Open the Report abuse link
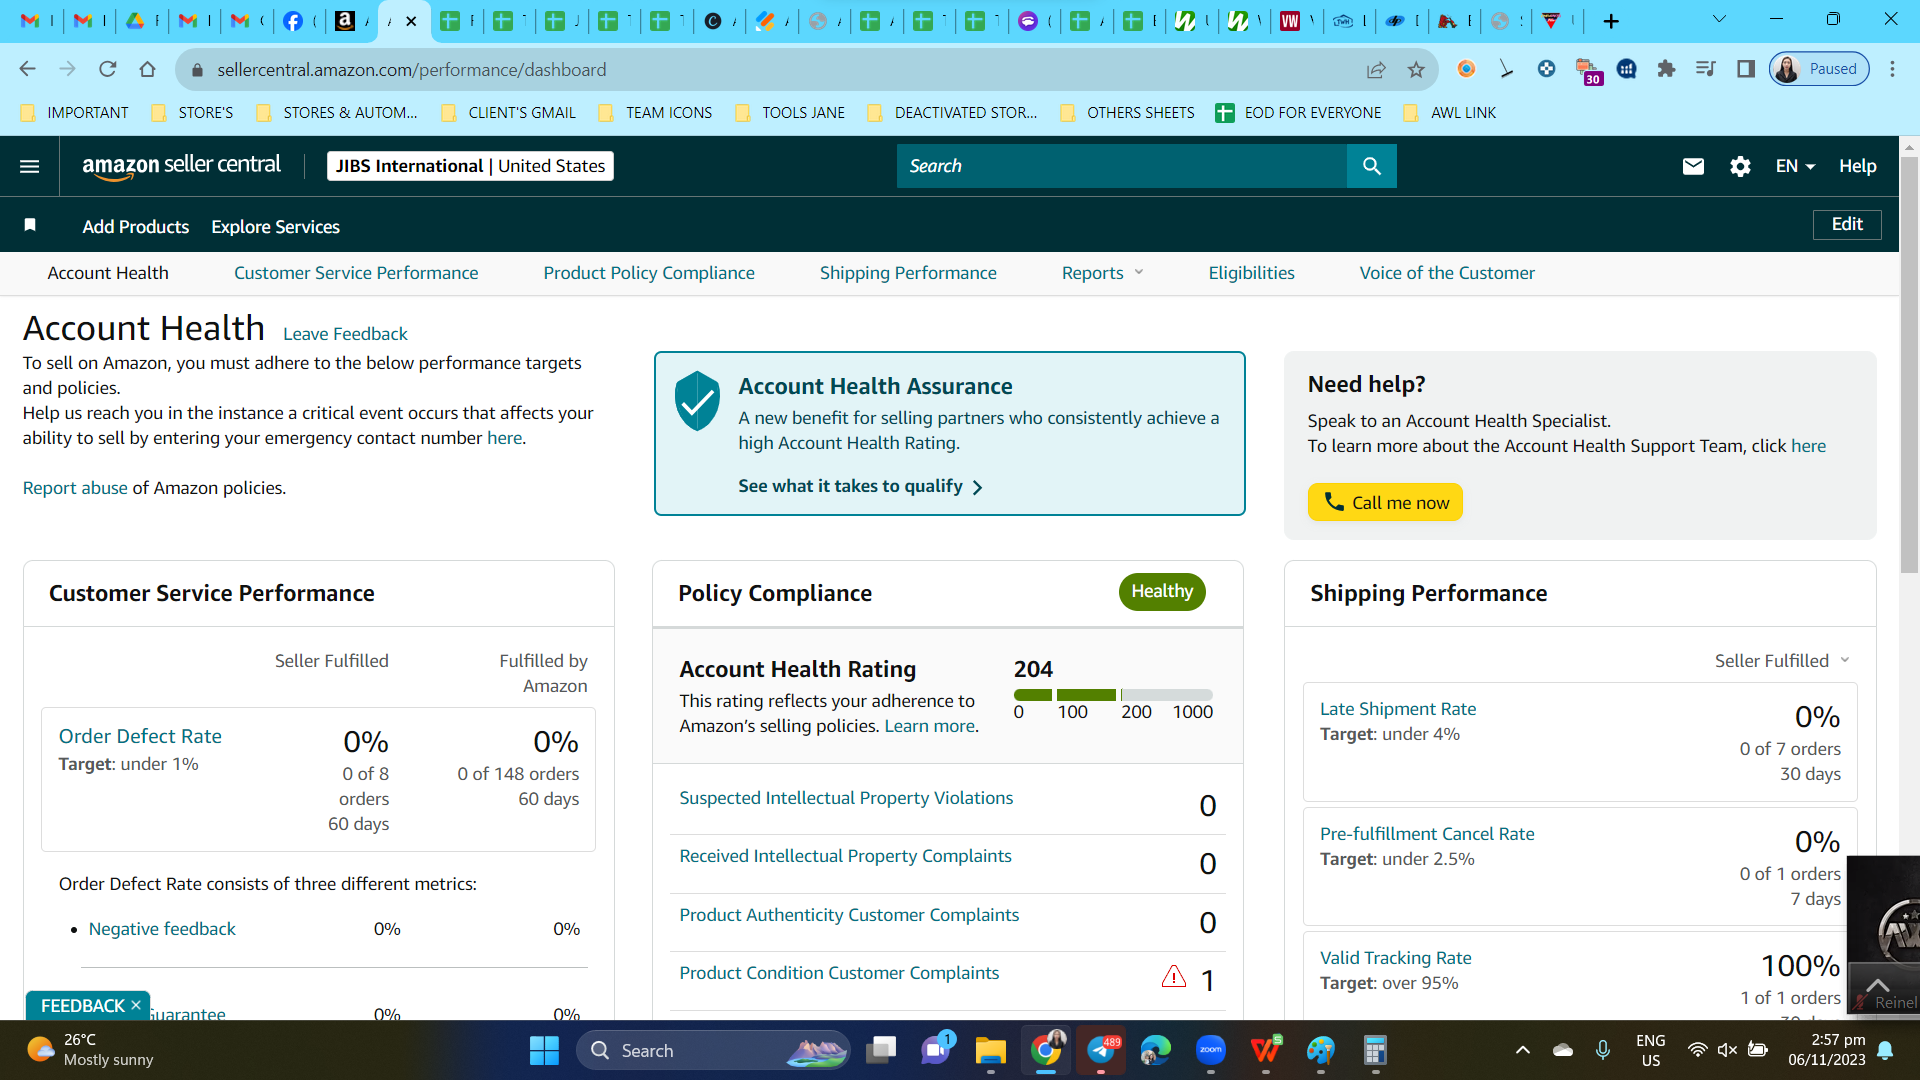Screen dimensions: 1920x1080 click(x=75, y=488)
